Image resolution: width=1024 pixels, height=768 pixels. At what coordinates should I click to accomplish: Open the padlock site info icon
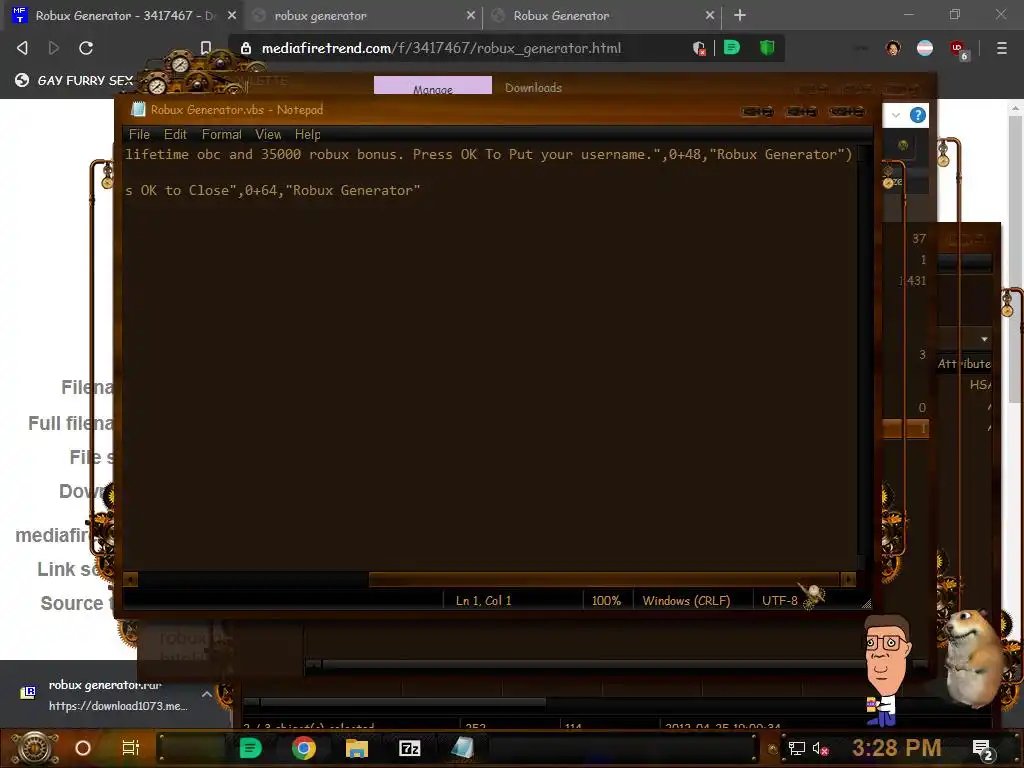[246, 48]
